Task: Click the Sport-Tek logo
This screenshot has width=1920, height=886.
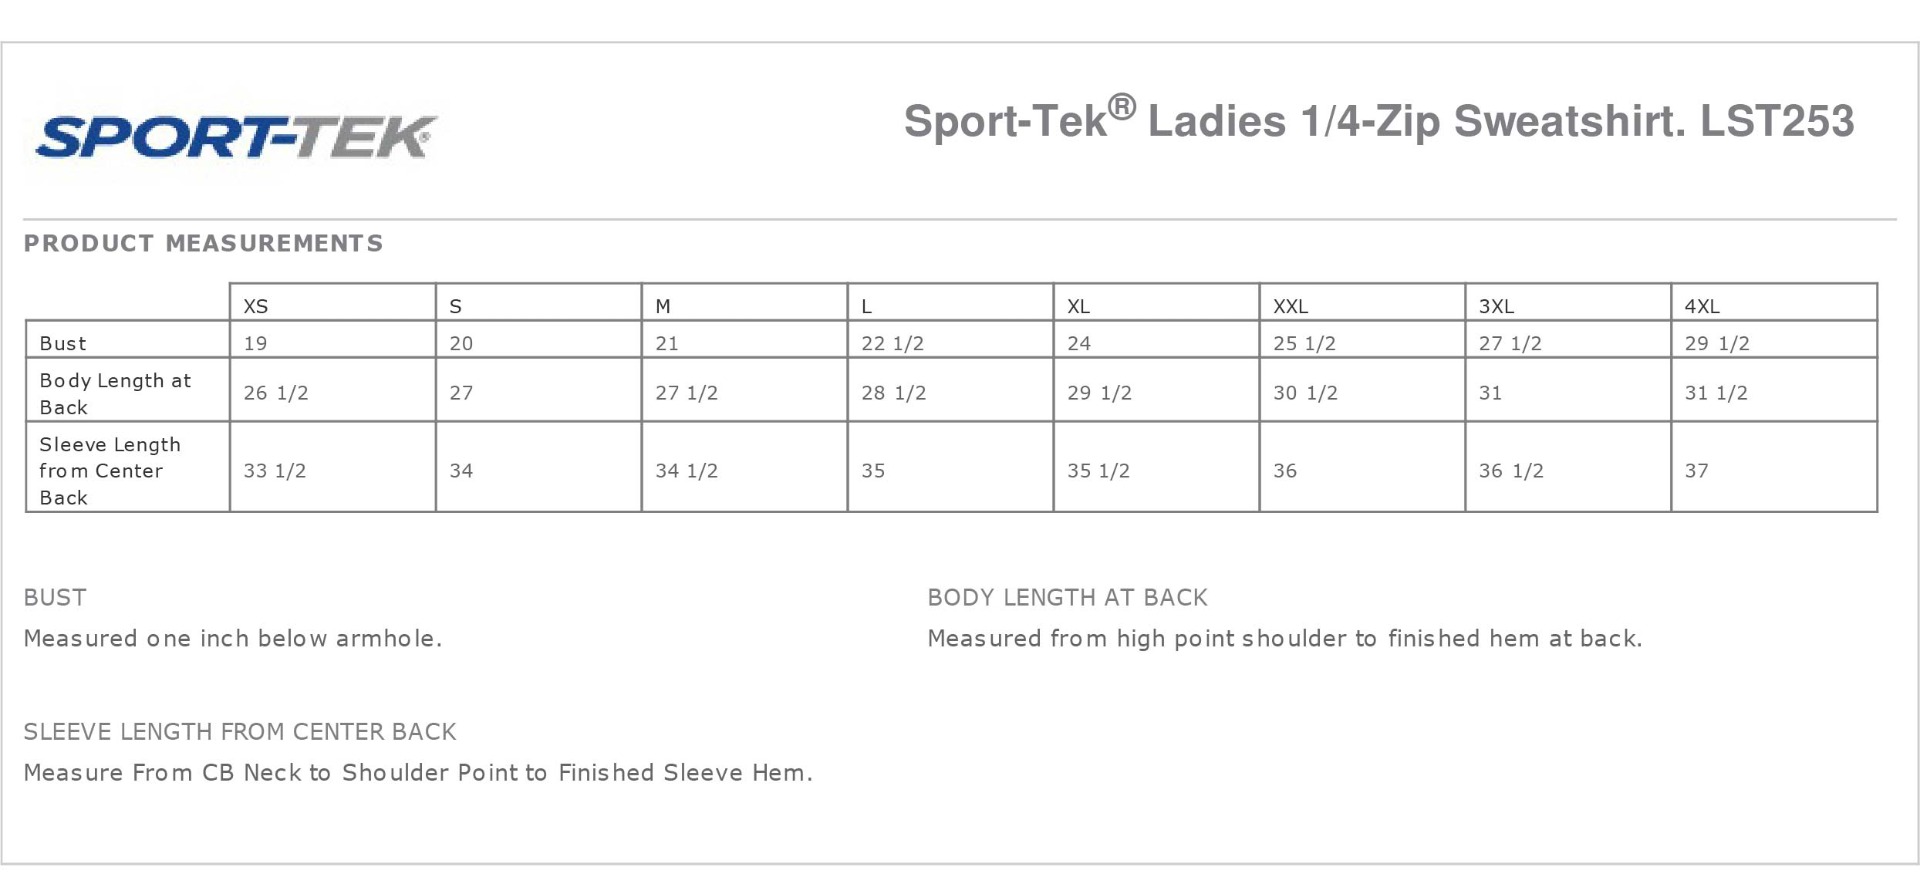Action: tap(236, 137)
